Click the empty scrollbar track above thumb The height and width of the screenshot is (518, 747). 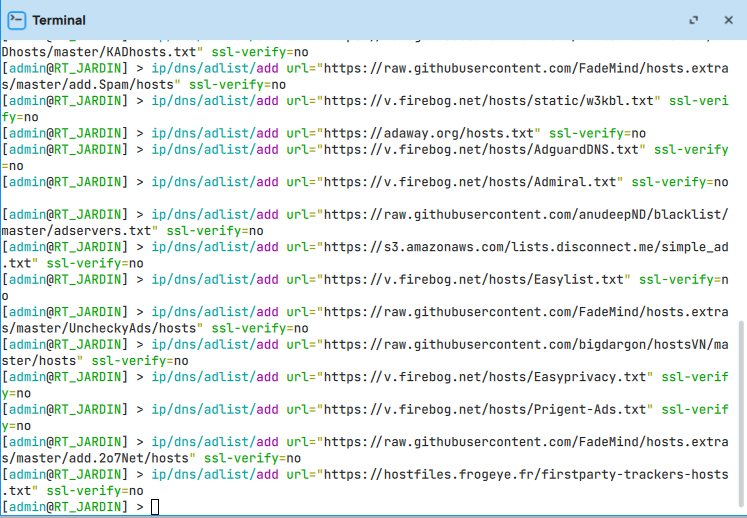[x=740, y=180]
